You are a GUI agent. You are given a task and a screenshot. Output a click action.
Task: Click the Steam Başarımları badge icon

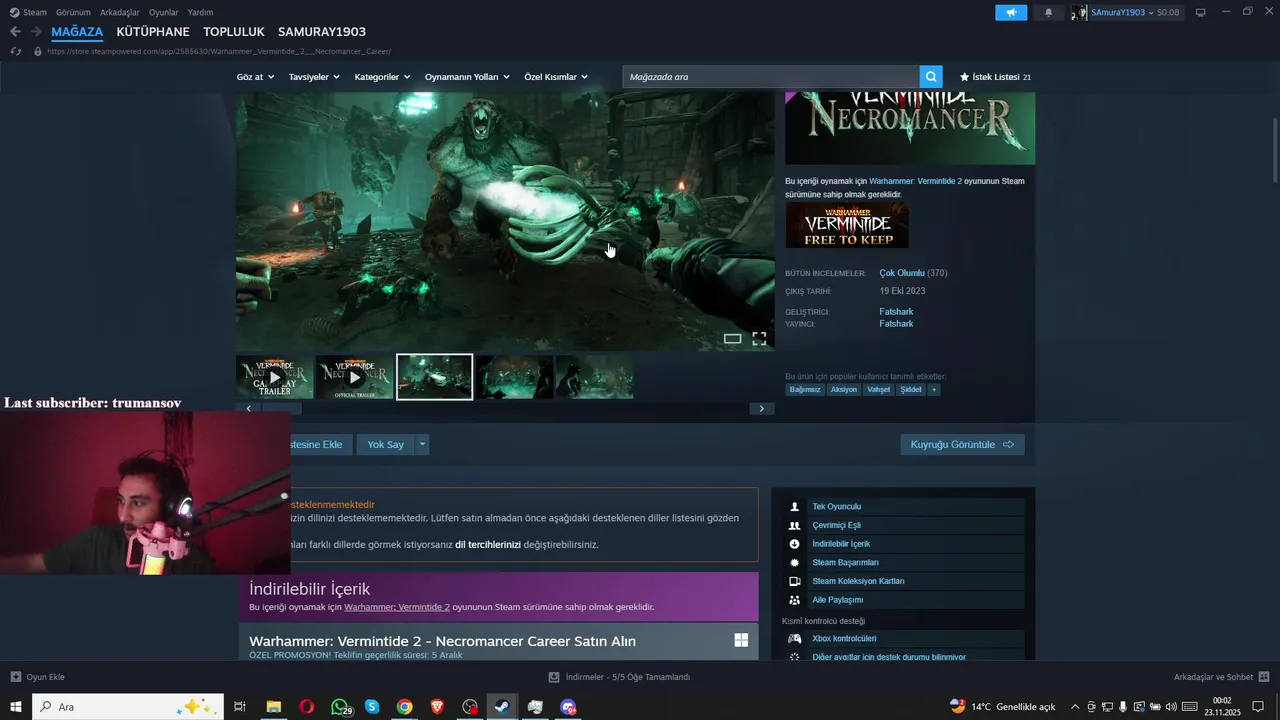(794, 563)
